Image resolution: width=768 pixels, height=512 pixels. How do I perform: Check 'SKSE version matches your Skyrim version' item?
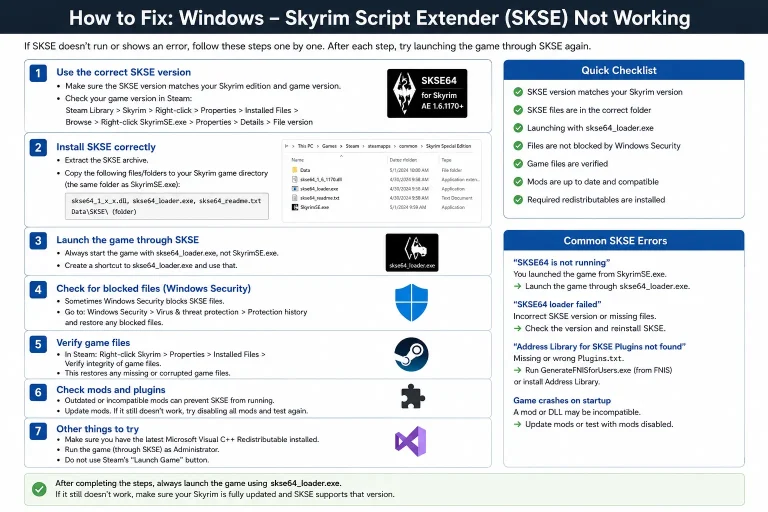tap(518, 92)
